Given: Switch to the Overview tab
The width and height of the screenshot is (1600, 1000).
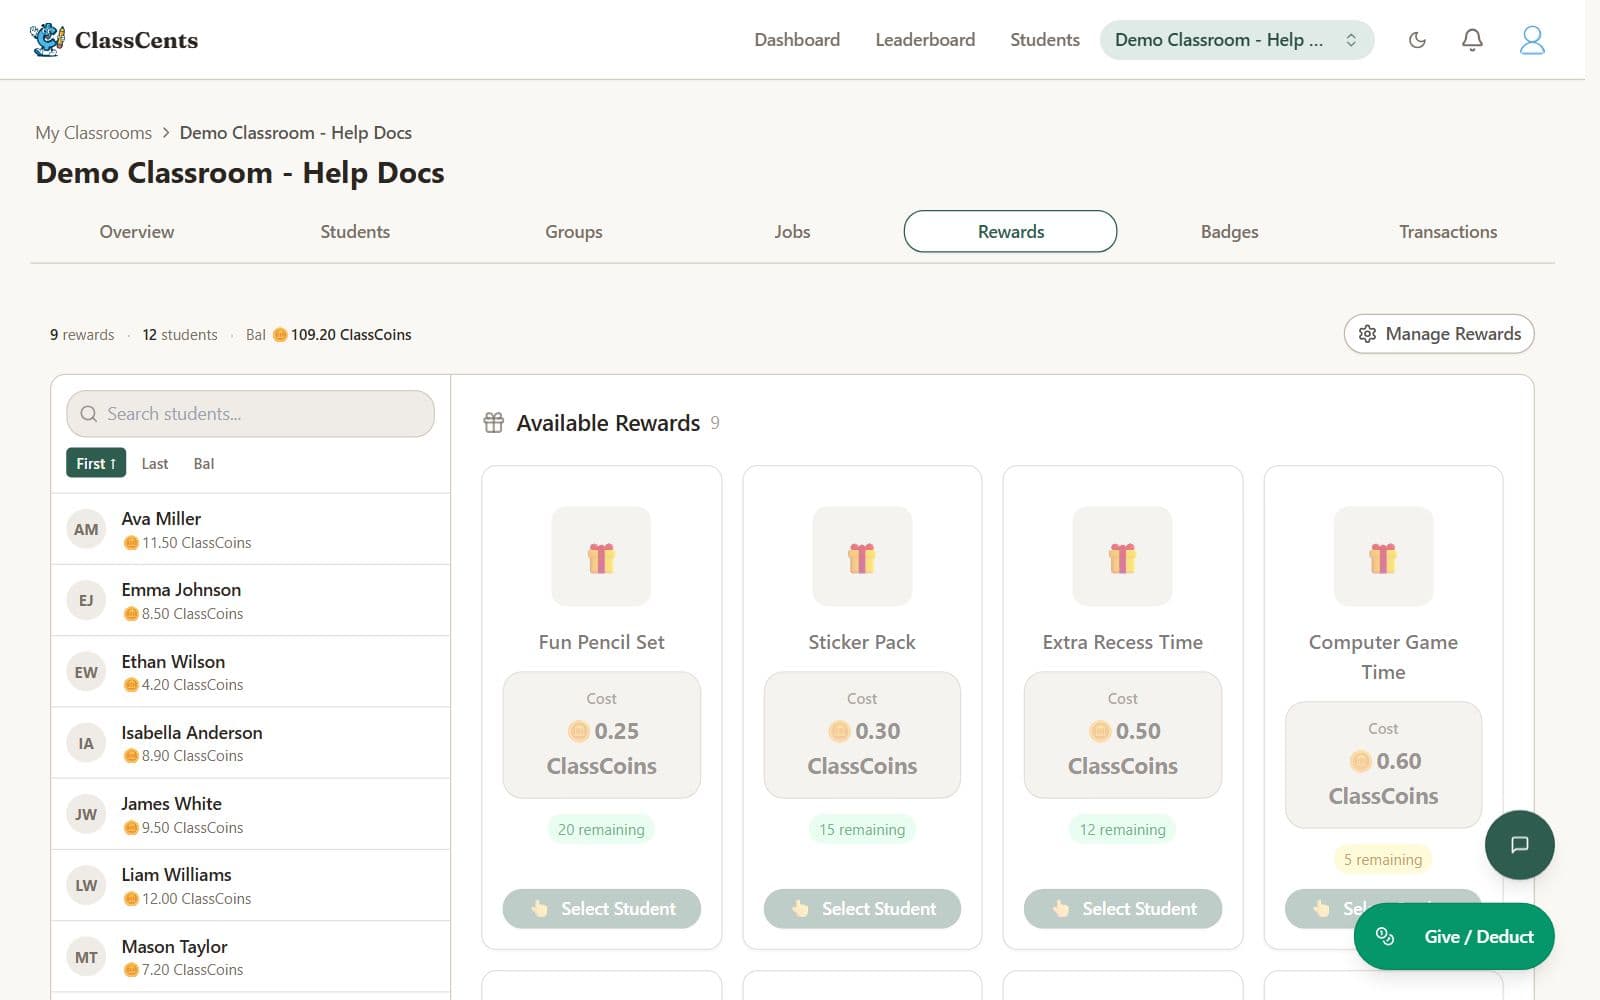Looking at the screenshot, I should [137, 231].
